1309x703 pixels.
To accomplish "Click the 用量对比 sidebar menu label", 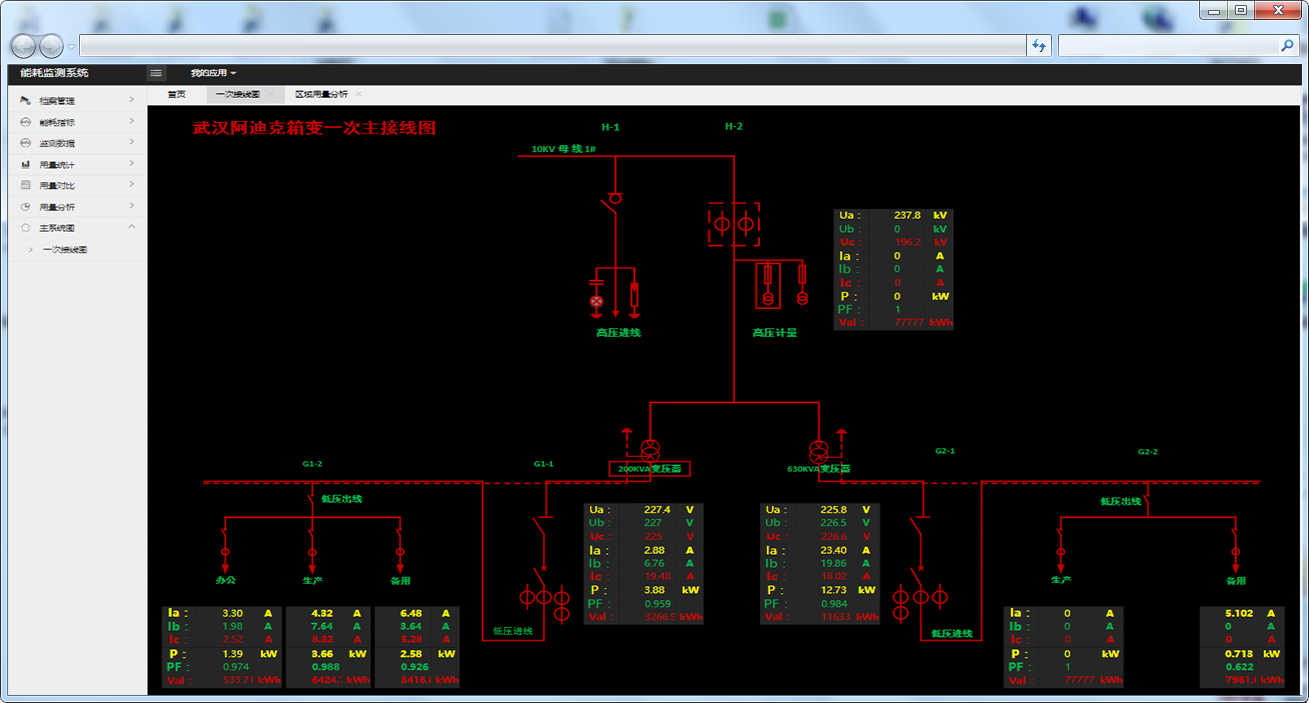I will pyautogui.click(x=56, y=185).
